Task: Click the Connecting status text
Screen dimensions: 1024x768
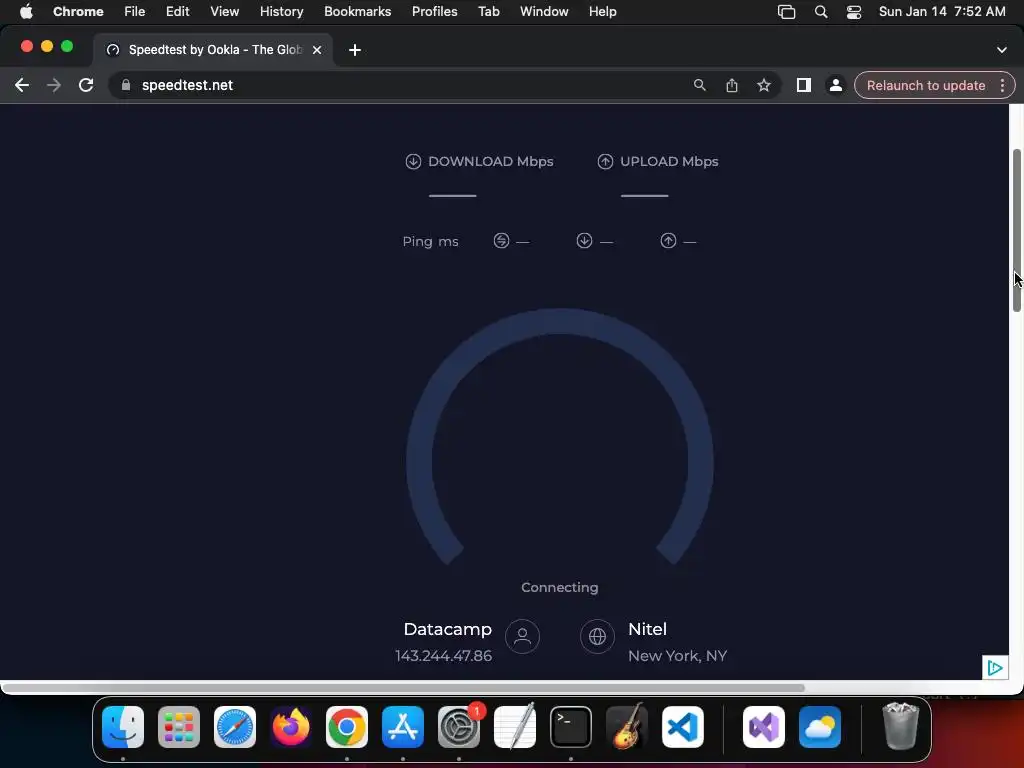Action: tap(560, 587)
